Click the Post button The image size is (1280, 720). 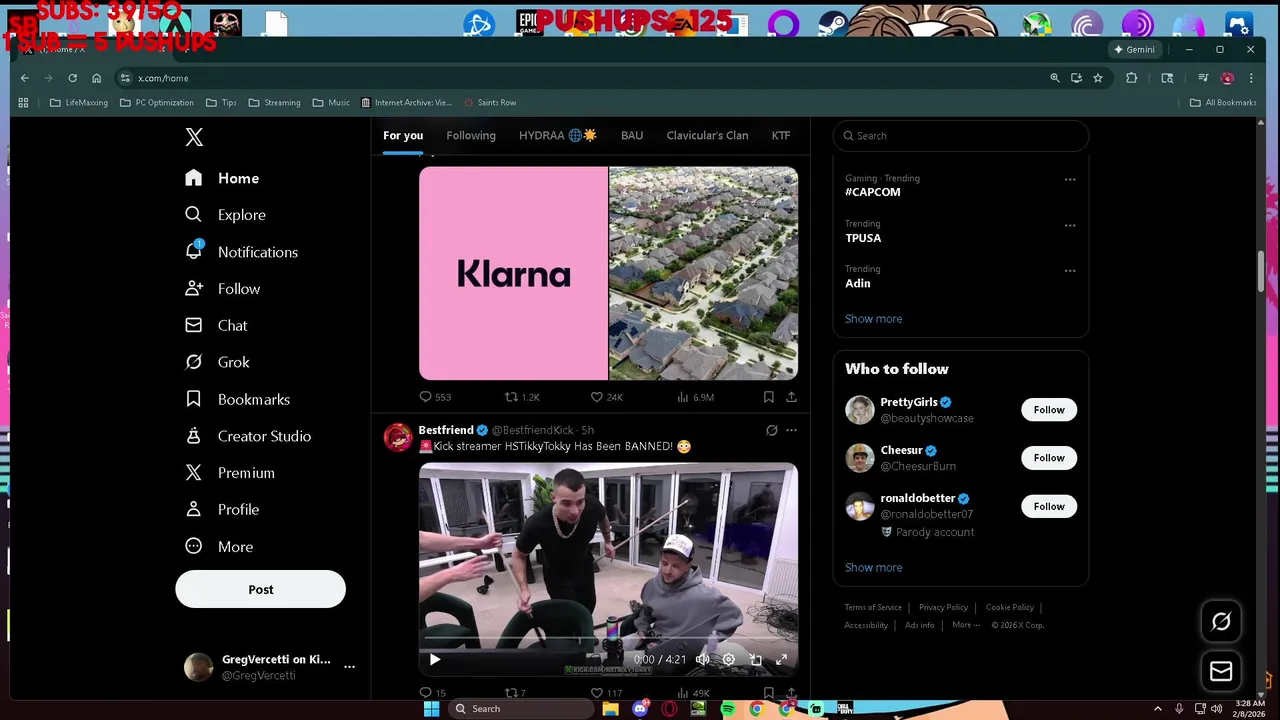tap(261, 589)
